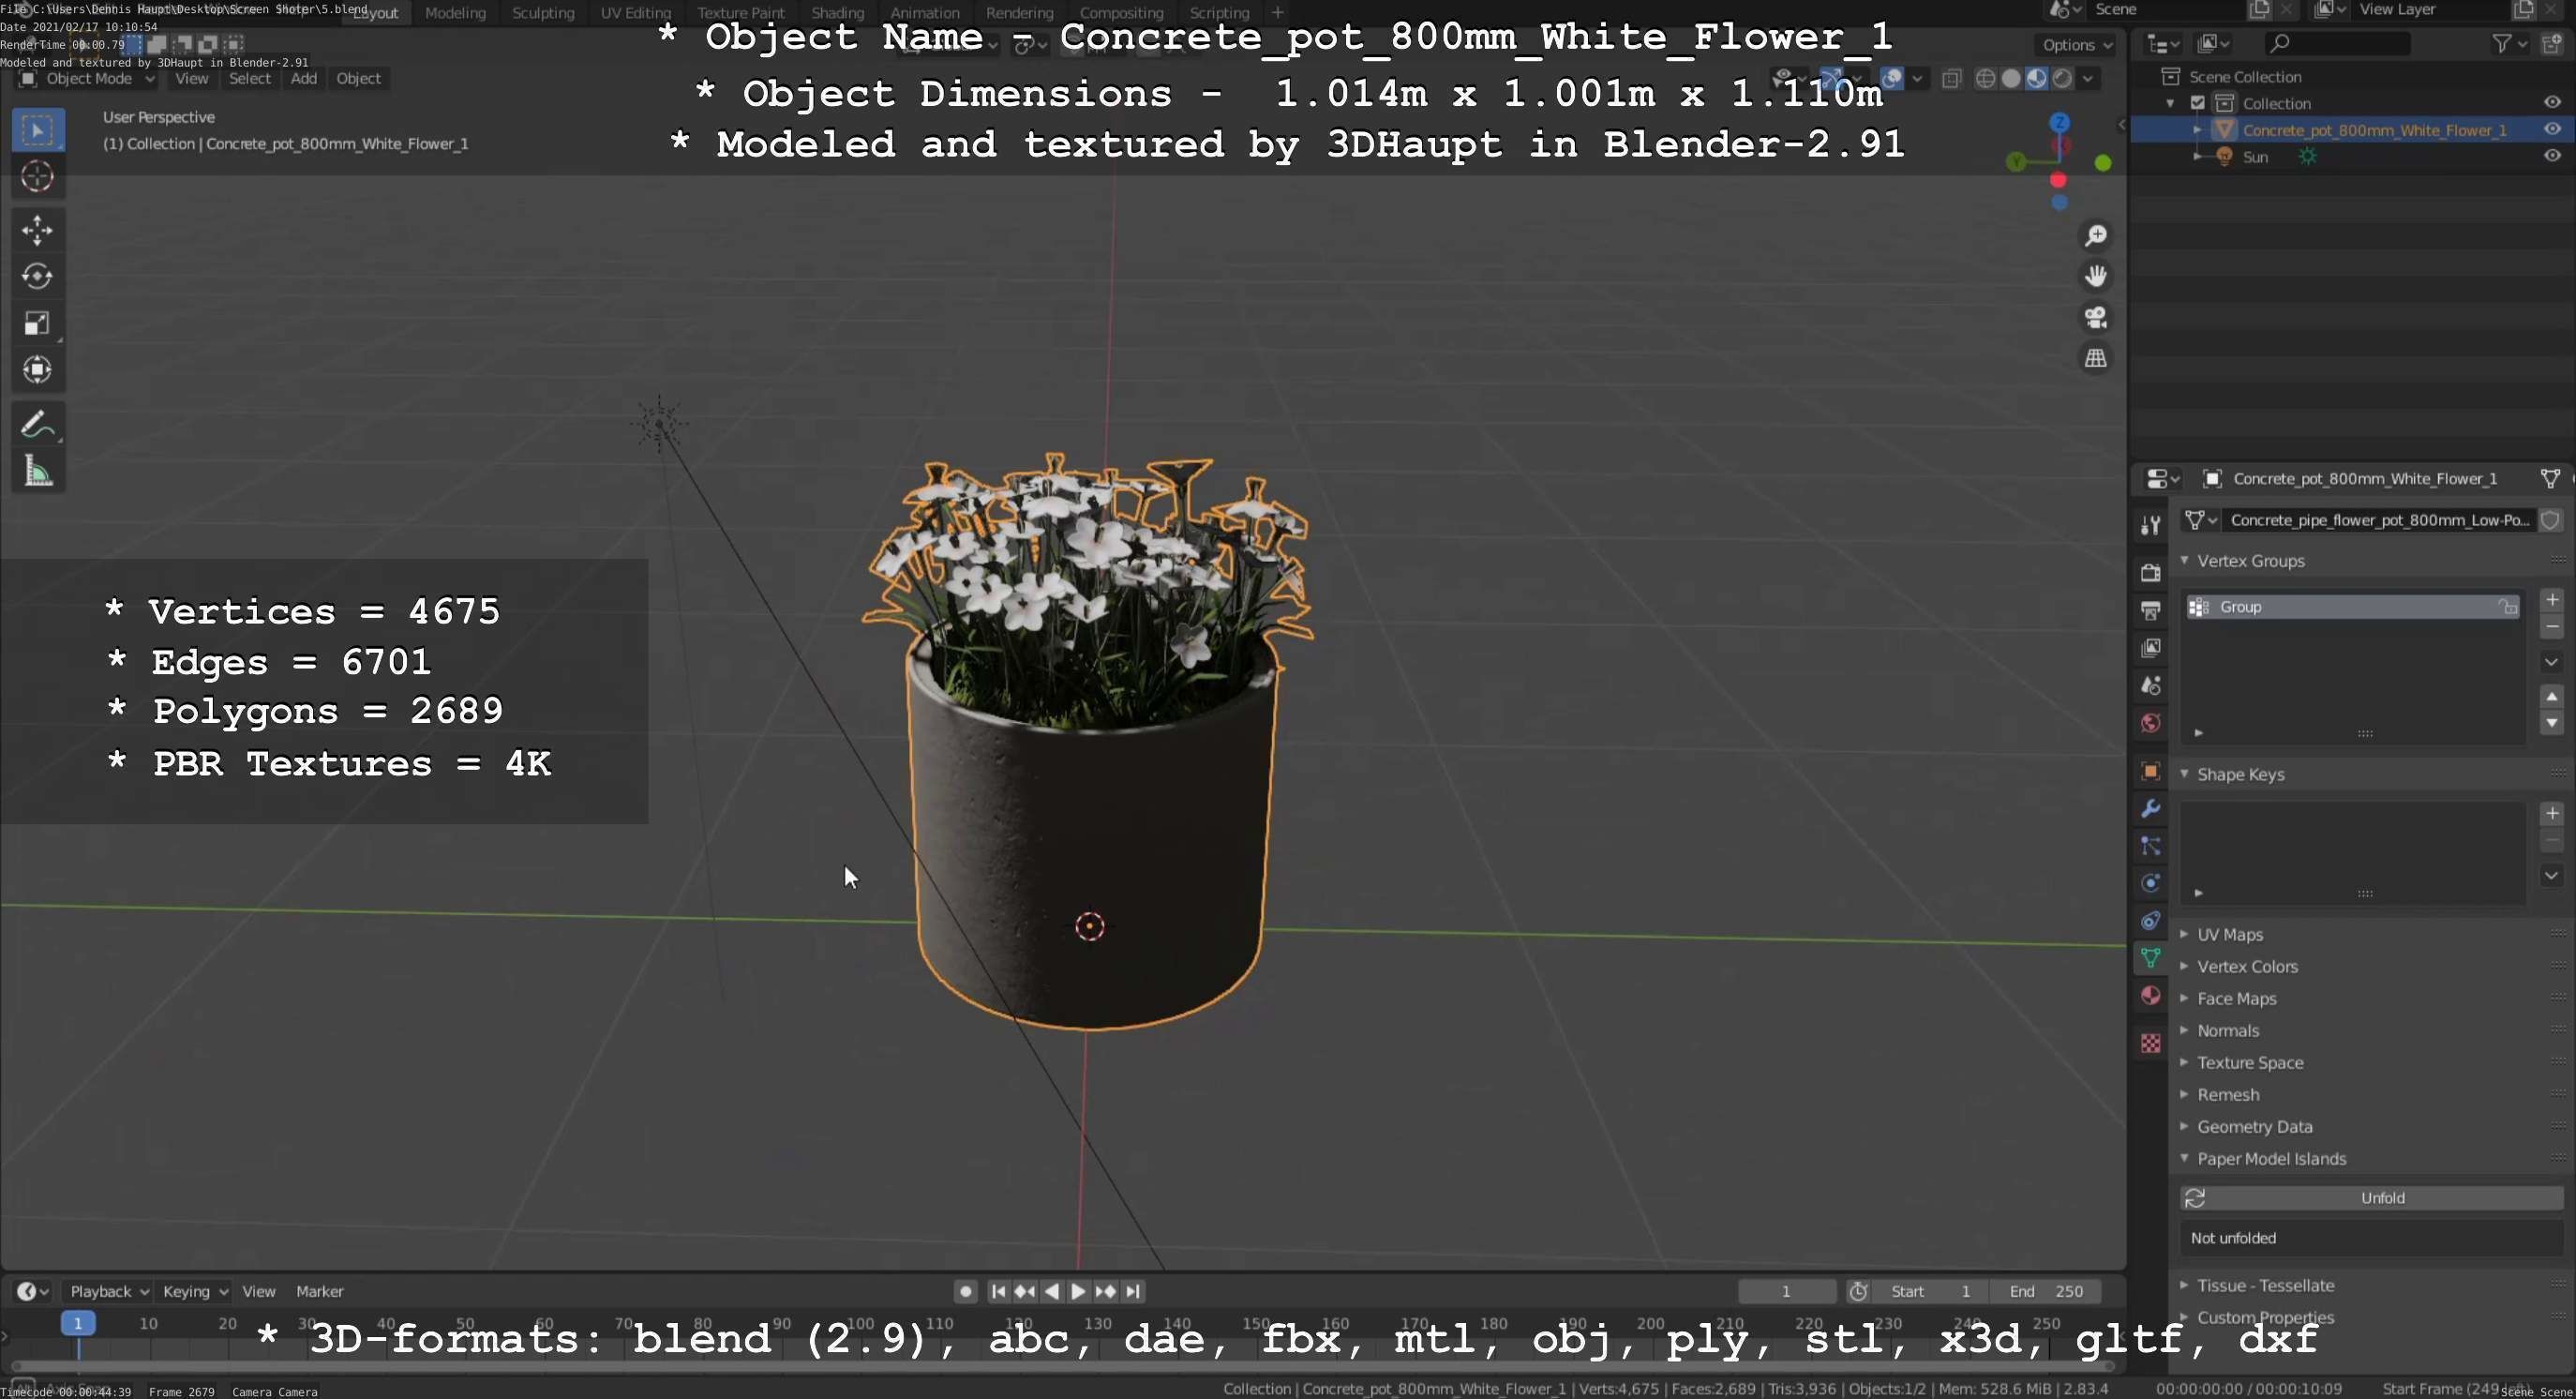
Task: Click the zoom magnifier in the viewport
Action: coord(2095,236)
